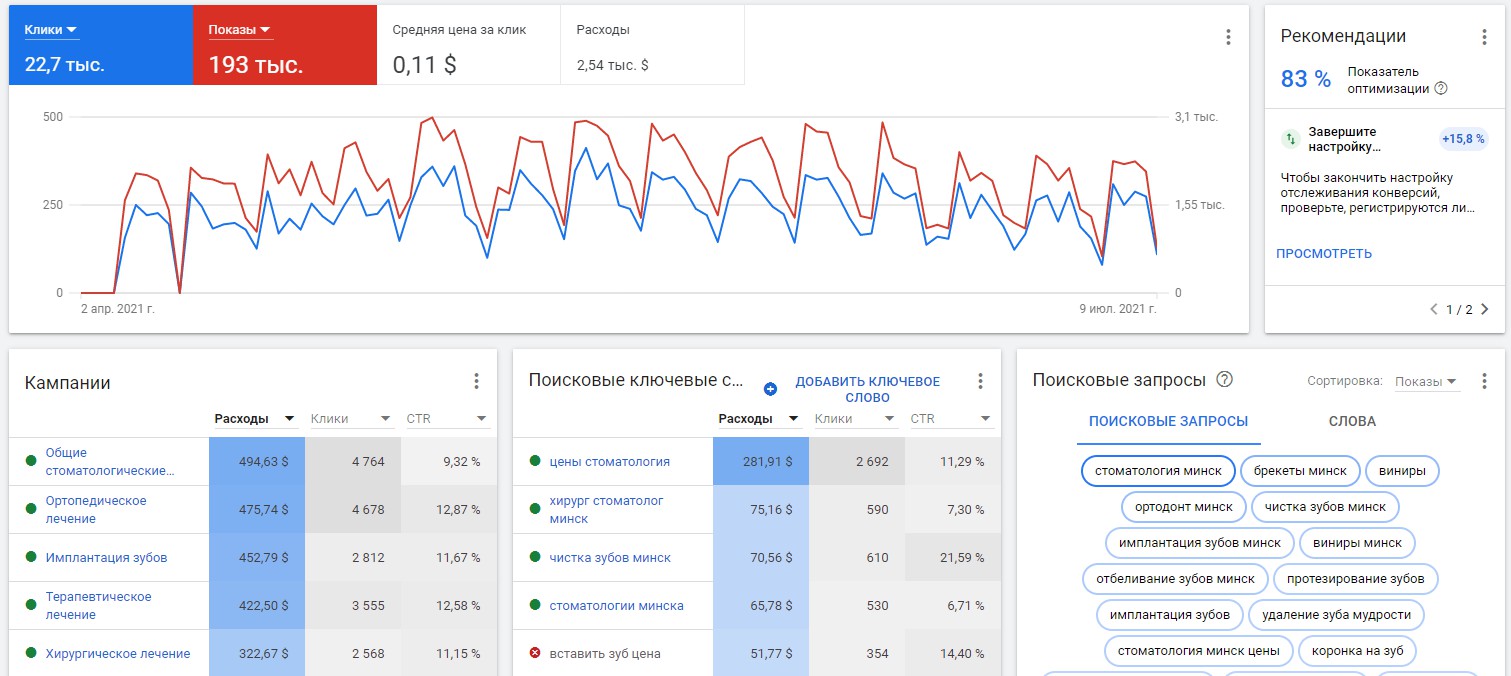Select the Расходы metric tile

click(652, 45)
